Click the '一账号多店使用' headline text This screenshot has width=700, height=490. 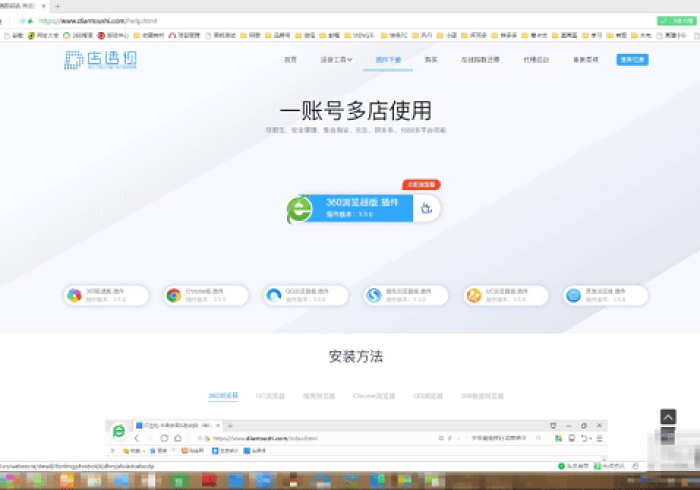pyautogui.click(x=356, y=111)
